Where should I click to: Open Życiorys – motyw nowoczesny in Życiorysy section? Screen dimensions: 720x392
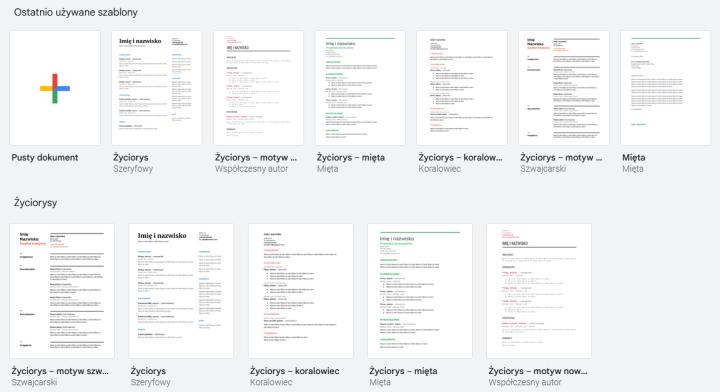coord(539,291)
